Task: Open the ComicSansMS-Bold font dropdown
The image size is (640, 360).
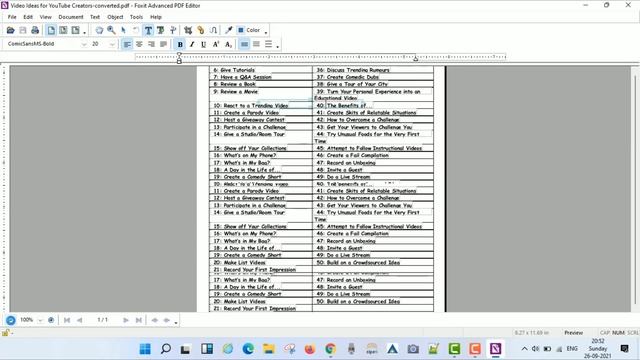Action: [x=84, y=44]
